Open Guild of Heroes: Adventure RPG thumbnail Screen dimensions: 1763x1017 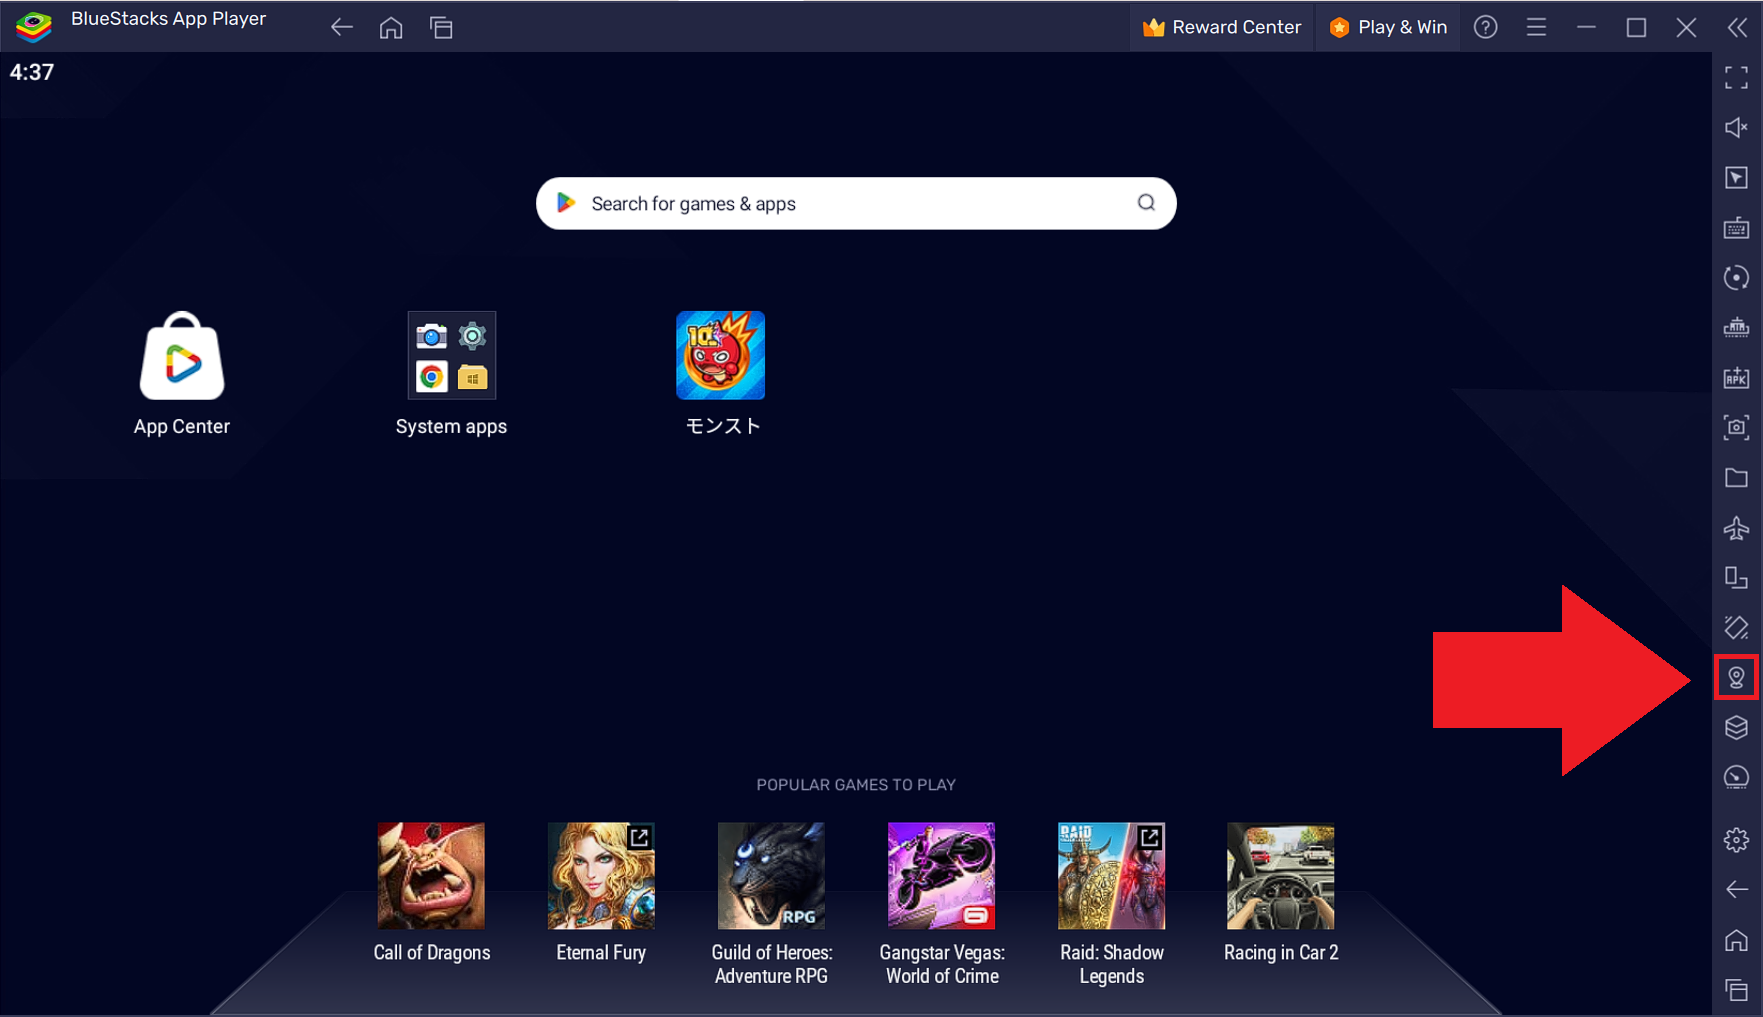click(x=771, y=876)
